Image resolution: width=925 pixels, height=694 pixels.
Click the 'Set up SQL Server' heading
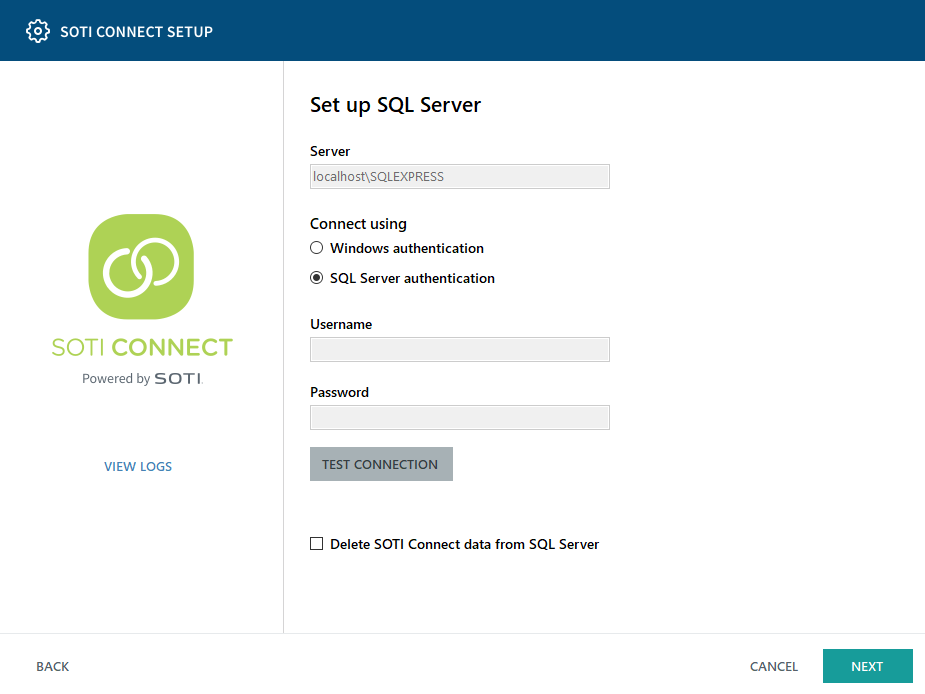tap(395, 105)
